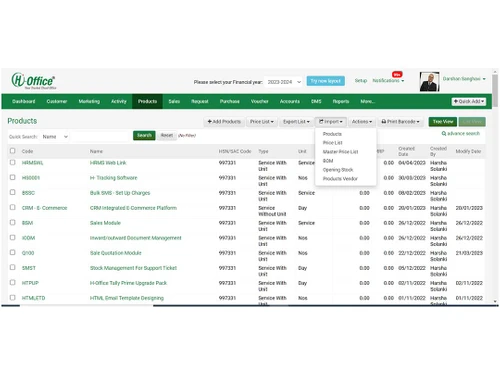Check the HS0001 row checkbox
The height and width of the screenshot is (375, 500).
coord(13,177)
